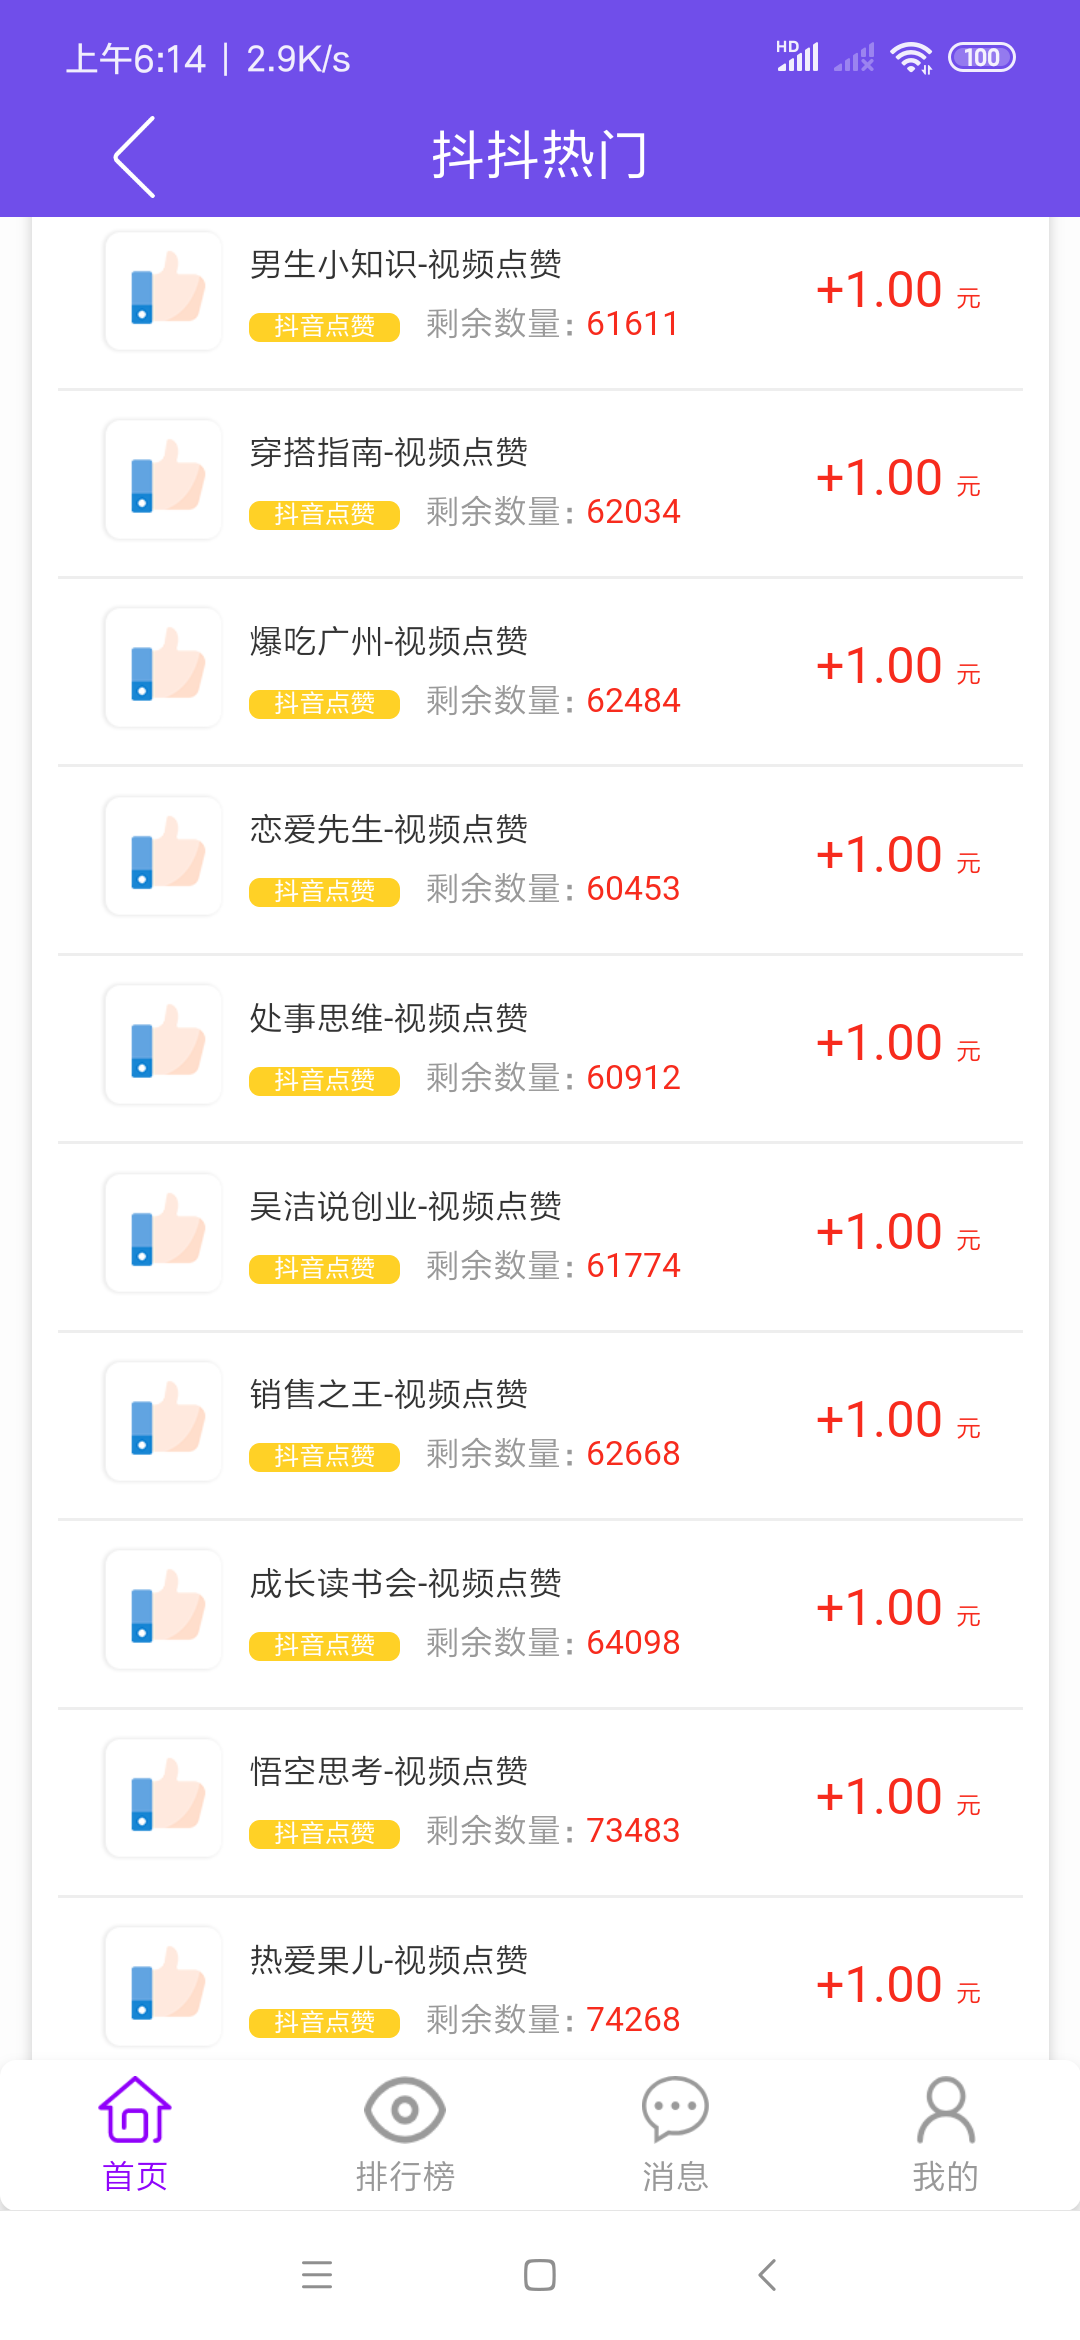Image resolution: width=1080 pixels, height=2340 pixels.
Task: Open the 首页 home tab
Action: click(x=135, y=2133)
